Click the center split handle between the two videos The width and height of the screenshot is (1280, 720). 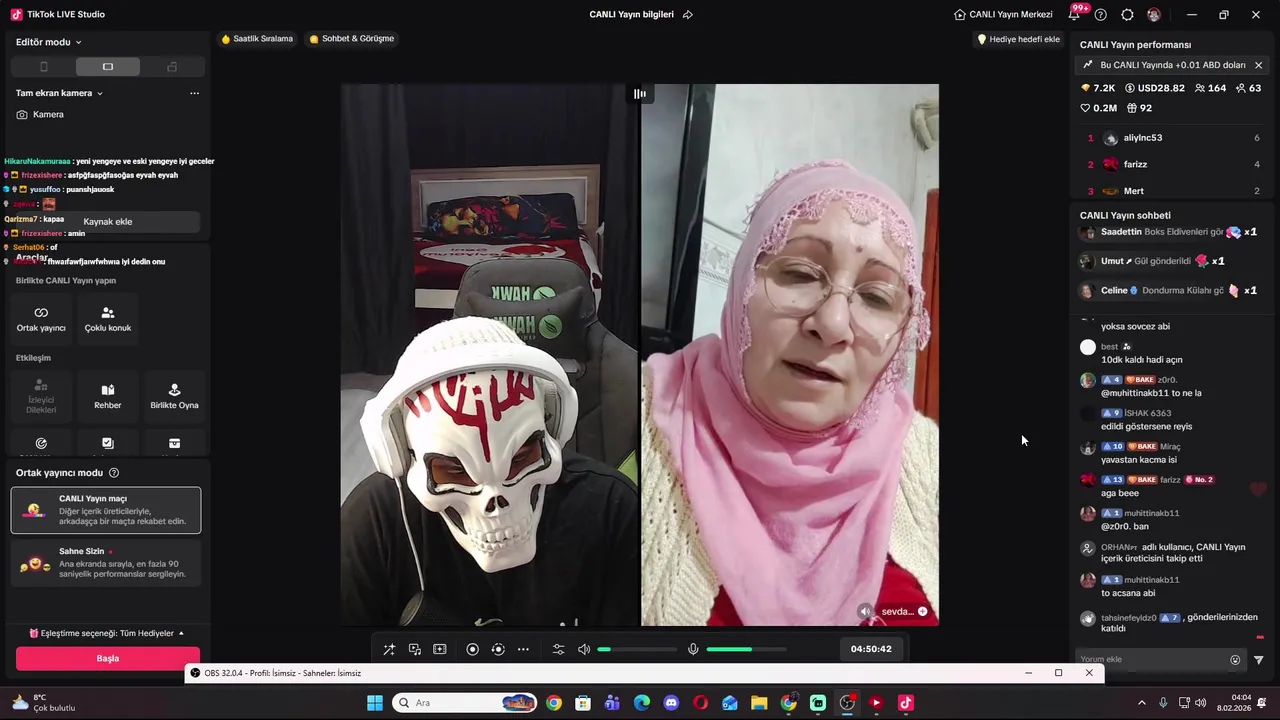point(640,94)
